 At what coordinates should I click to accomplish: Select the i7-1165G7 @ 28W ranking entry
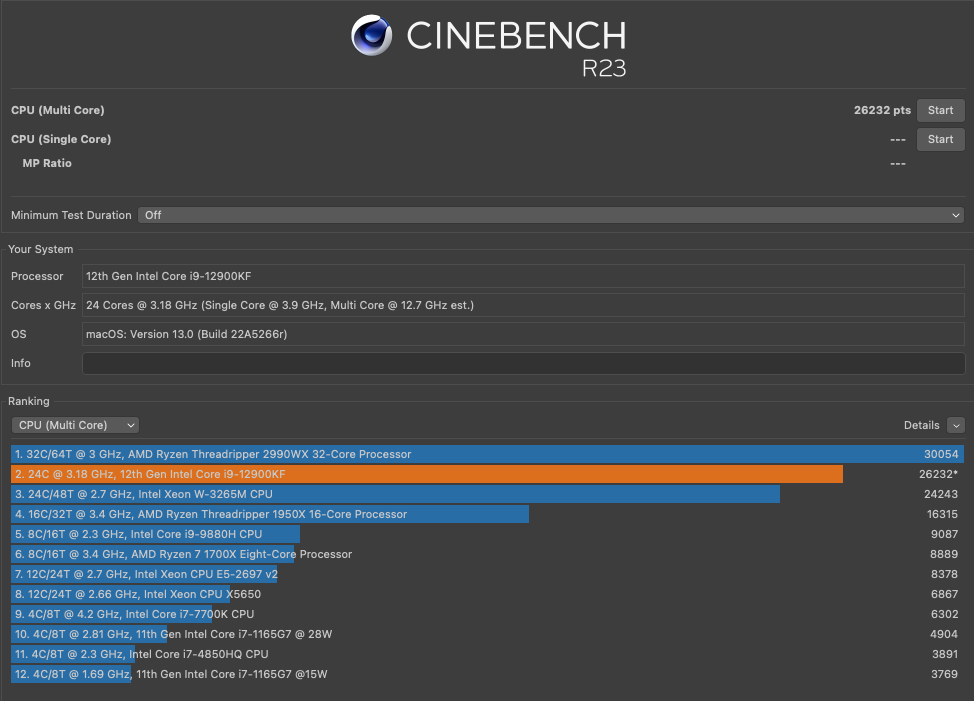tap(173, 634)
